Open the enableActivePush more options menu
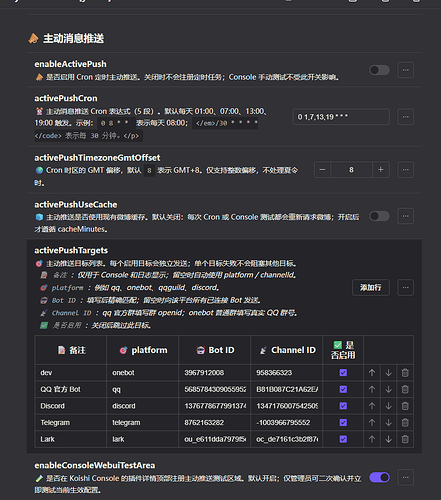The width and height of the screenshot is (441, 500). (x=406, y=70)
